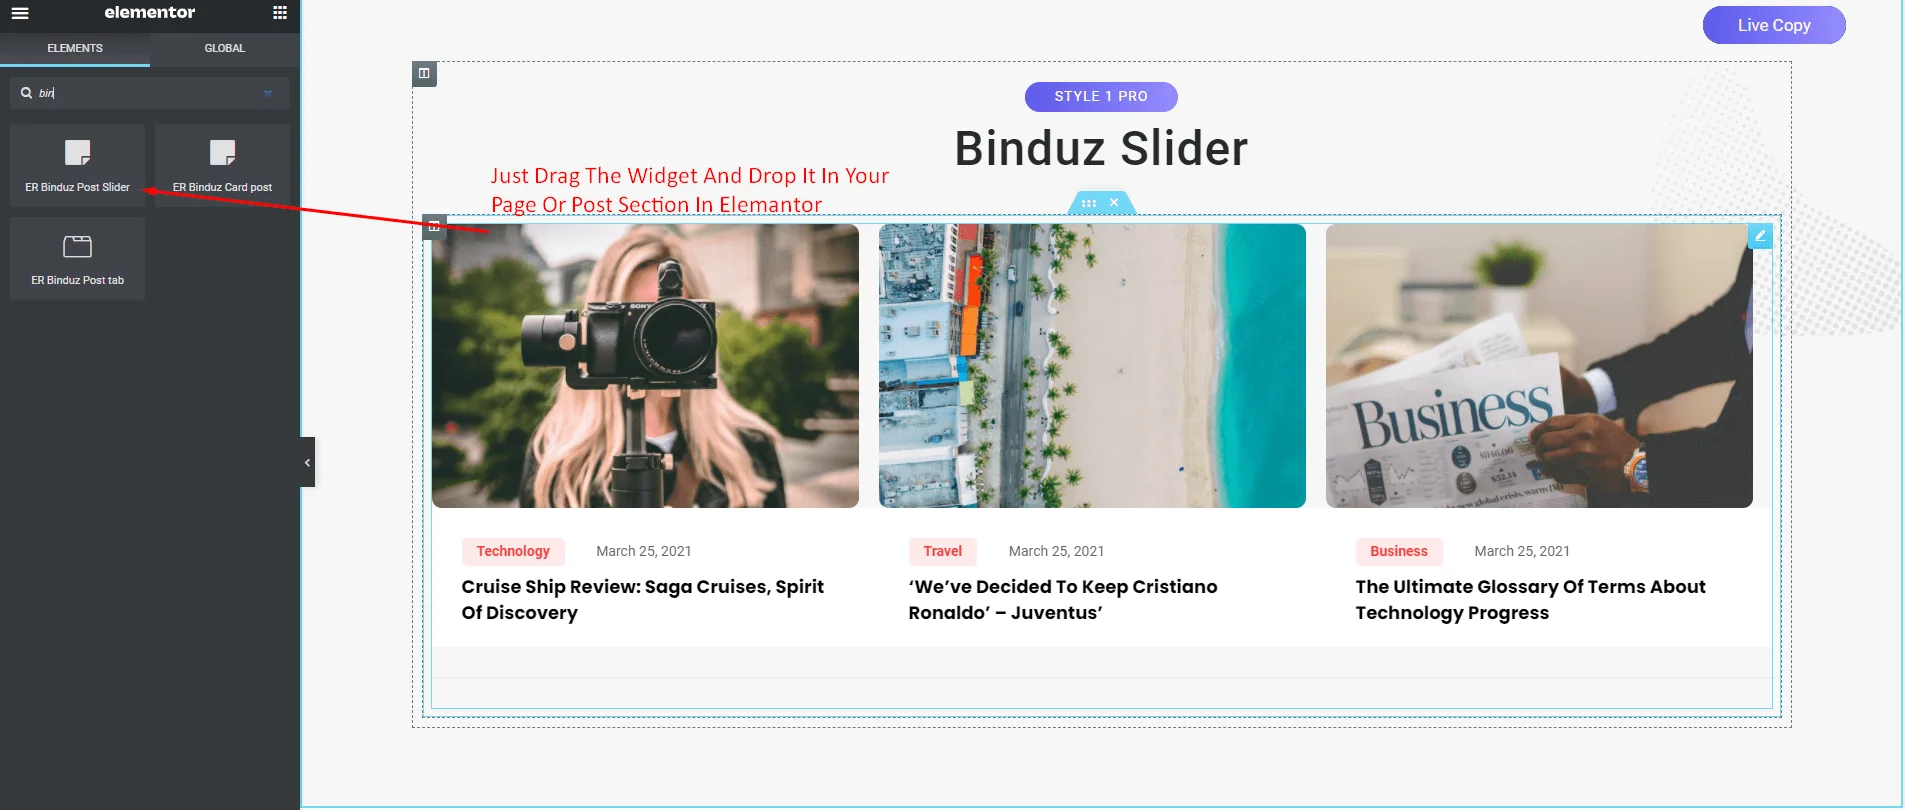Click the section column handle icon

[424, 73]
